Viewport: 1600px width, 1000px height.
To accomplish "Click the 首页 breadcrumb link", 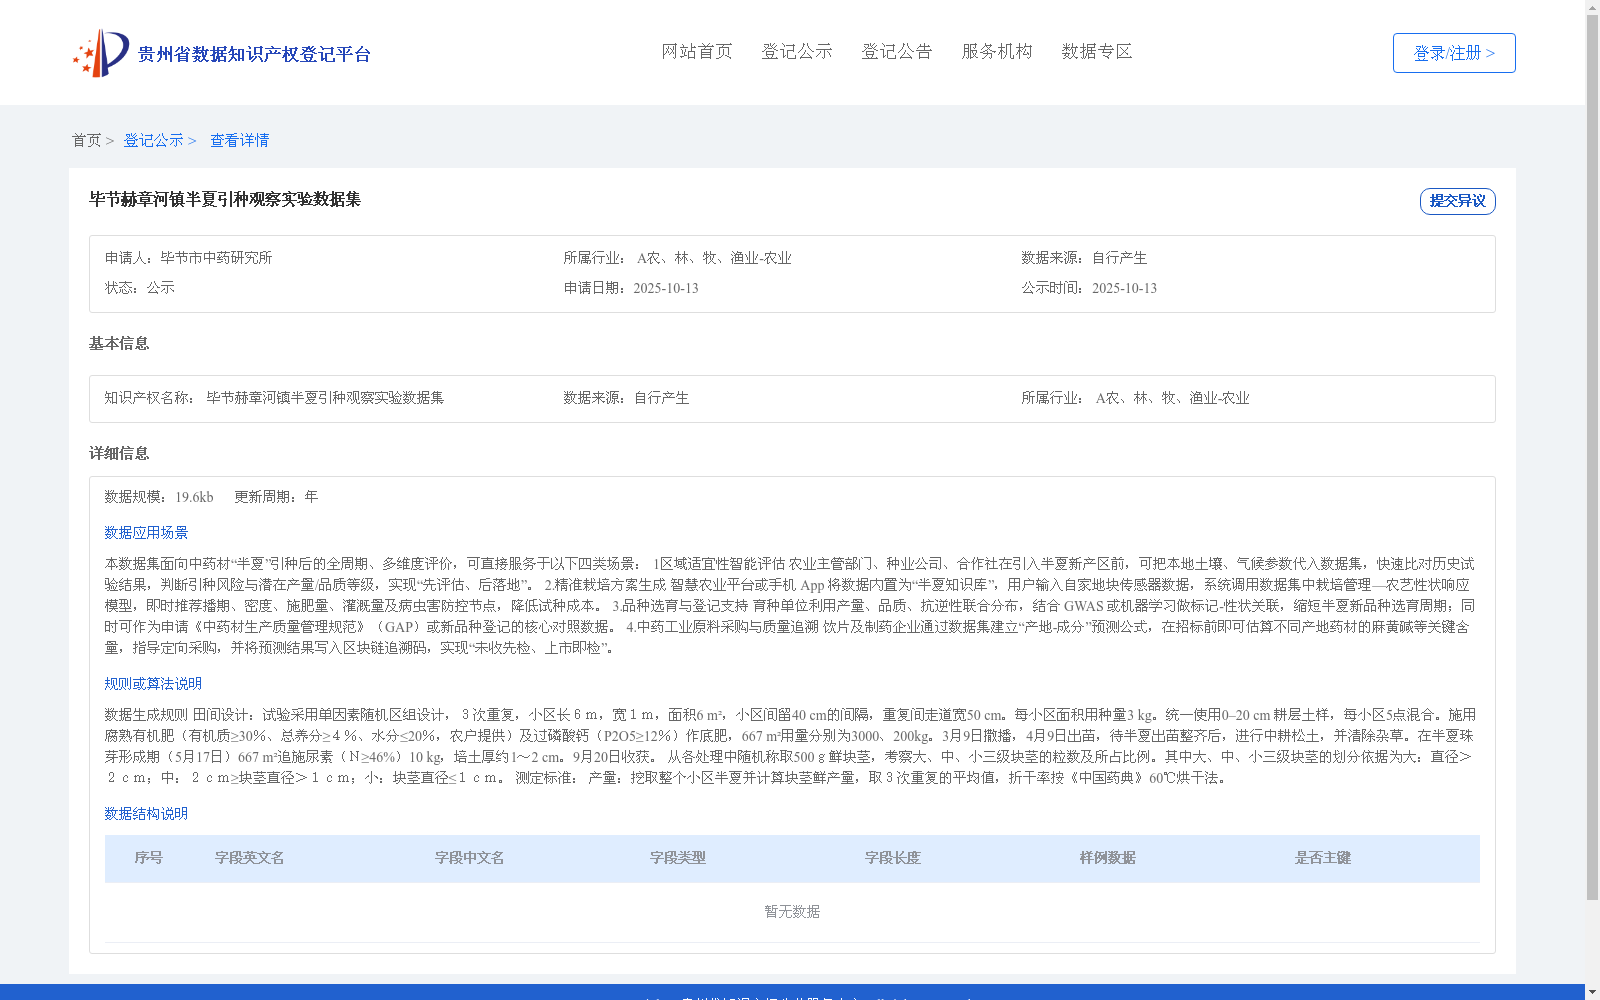I will click(x=86, y=140).
